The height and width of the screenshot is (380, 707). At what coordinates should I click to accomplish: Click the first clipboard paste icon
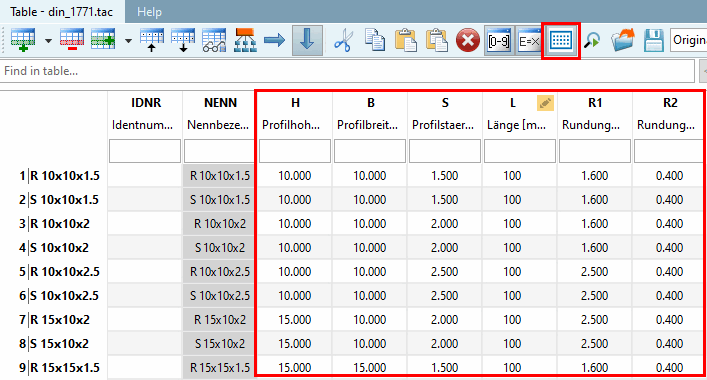pyautogui.click(x=406, y=41)
